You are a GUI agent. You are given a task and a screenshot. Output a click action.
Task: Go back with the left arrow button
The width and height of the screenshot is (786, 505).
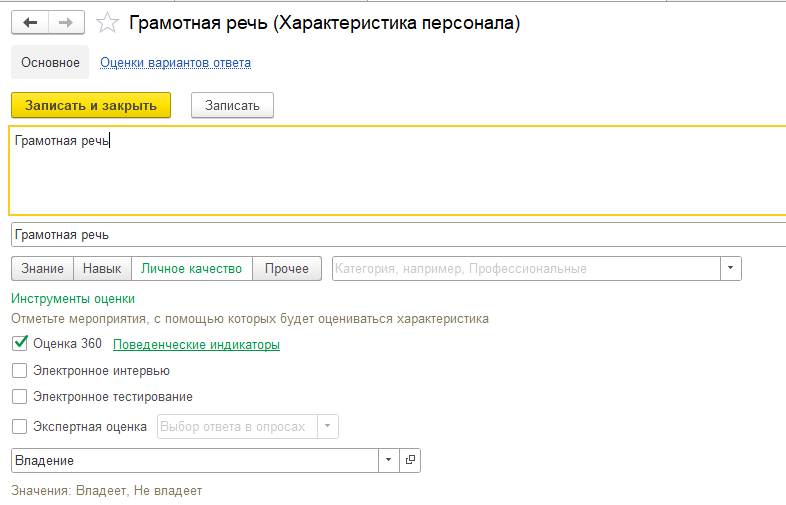tap(30, 23)
